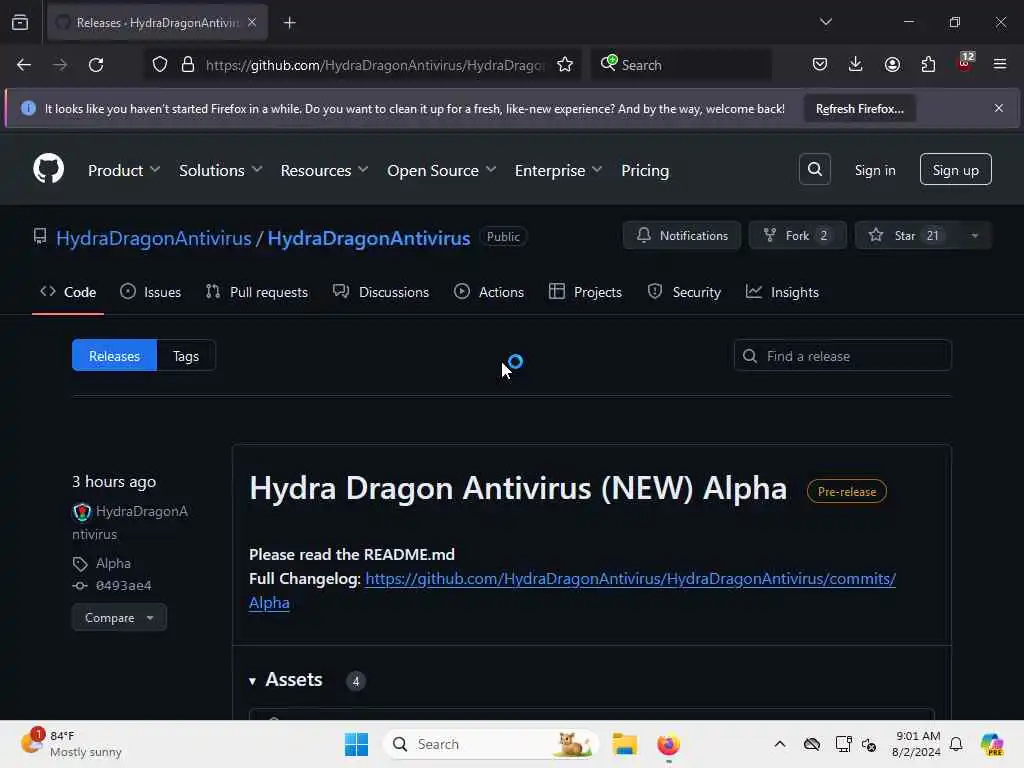Click the Firefox taskbar icon
This screenshot has width=1024, height=768.
[x=668, y=744]
